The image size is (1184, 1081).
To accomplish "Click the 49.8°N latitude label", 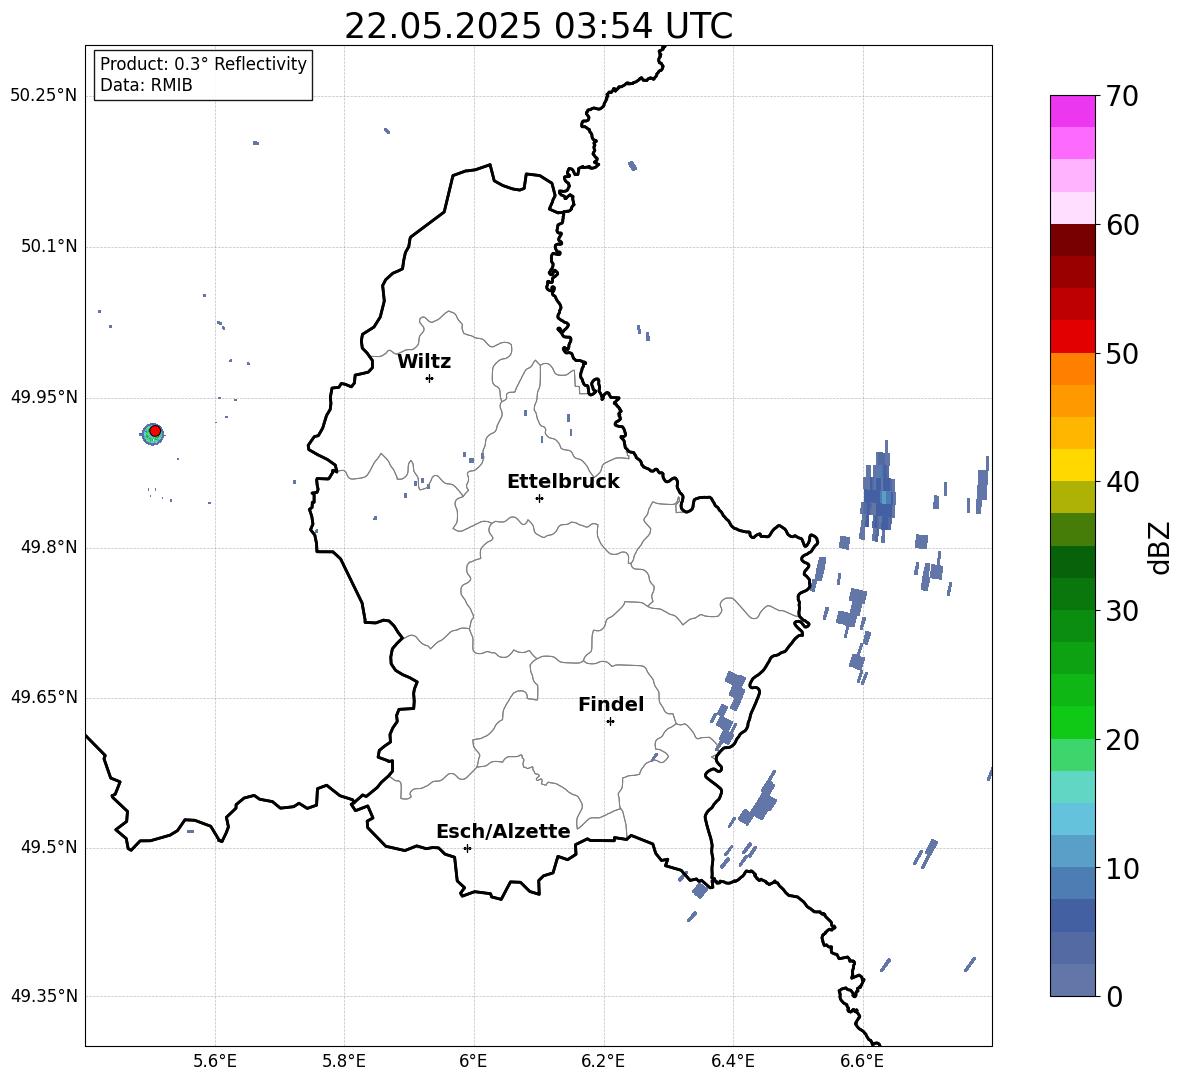I will (x=49, y=547).
